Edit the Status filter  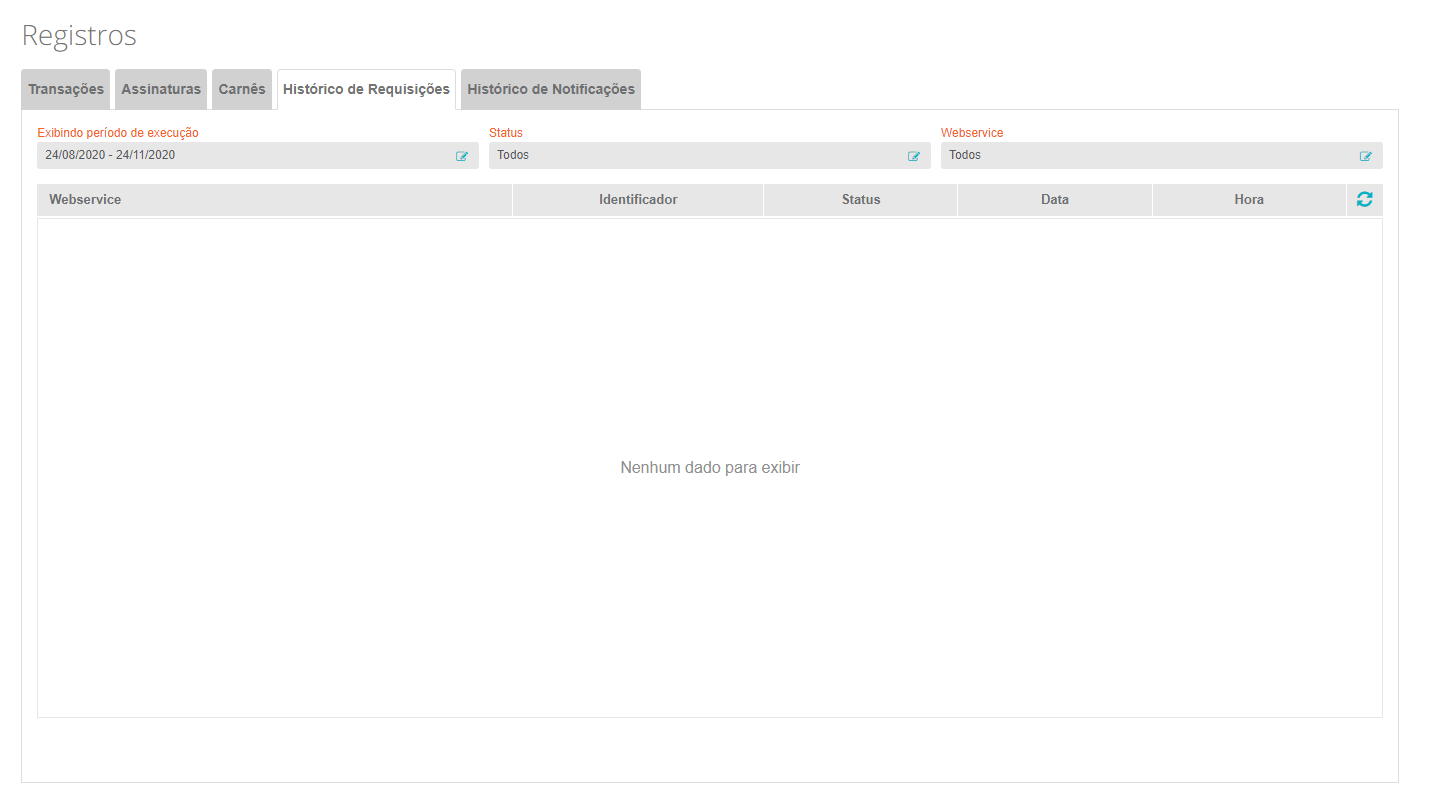(914, 156)
